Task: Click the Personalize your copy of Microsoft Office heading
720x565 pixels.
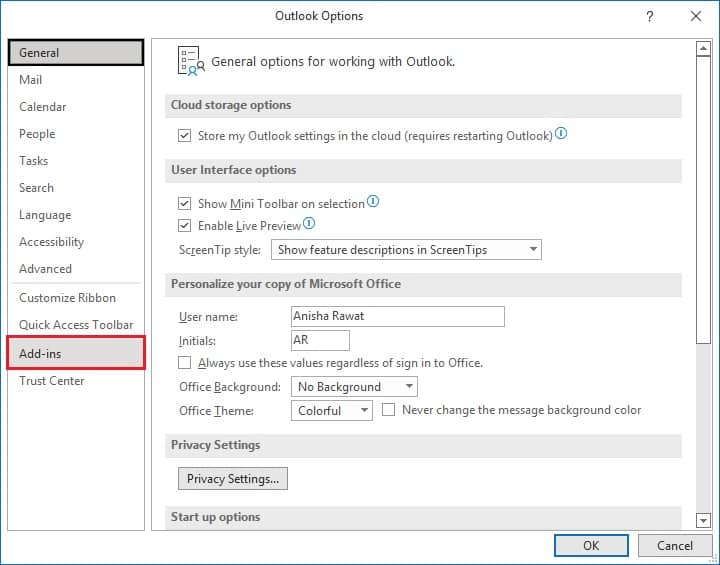Action: pyautogui.click(x=286, y=284)
